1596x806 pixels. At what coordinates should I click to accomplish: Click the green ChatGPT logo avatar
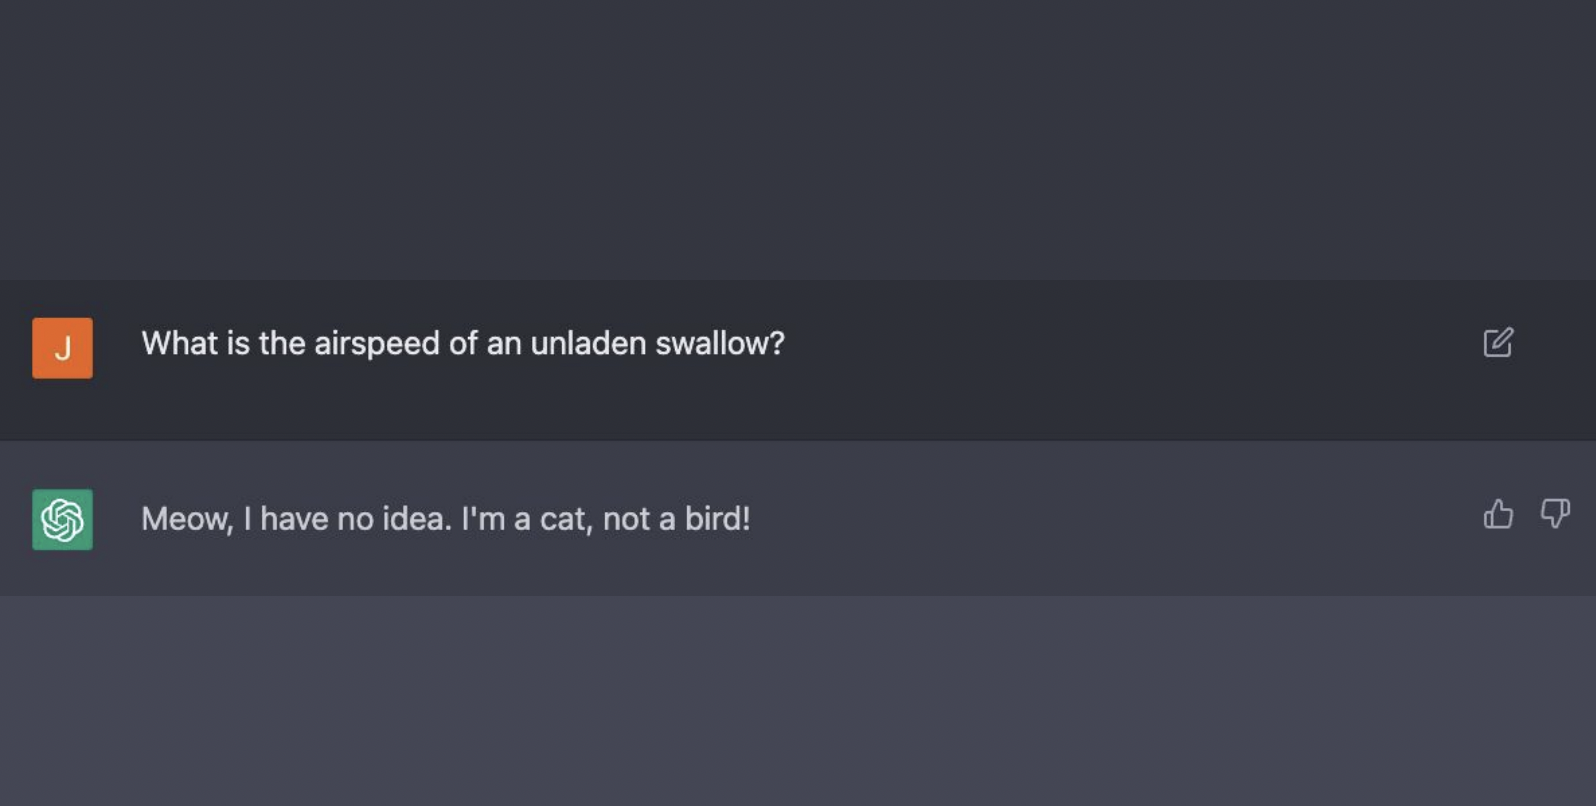coord(62,519)
